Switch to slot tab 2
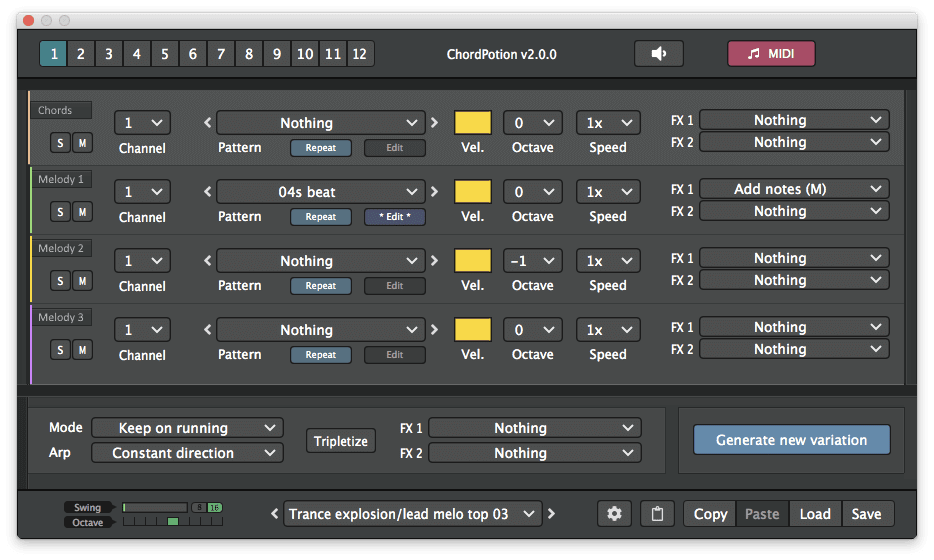934x560 pixels. coord(80,54)
